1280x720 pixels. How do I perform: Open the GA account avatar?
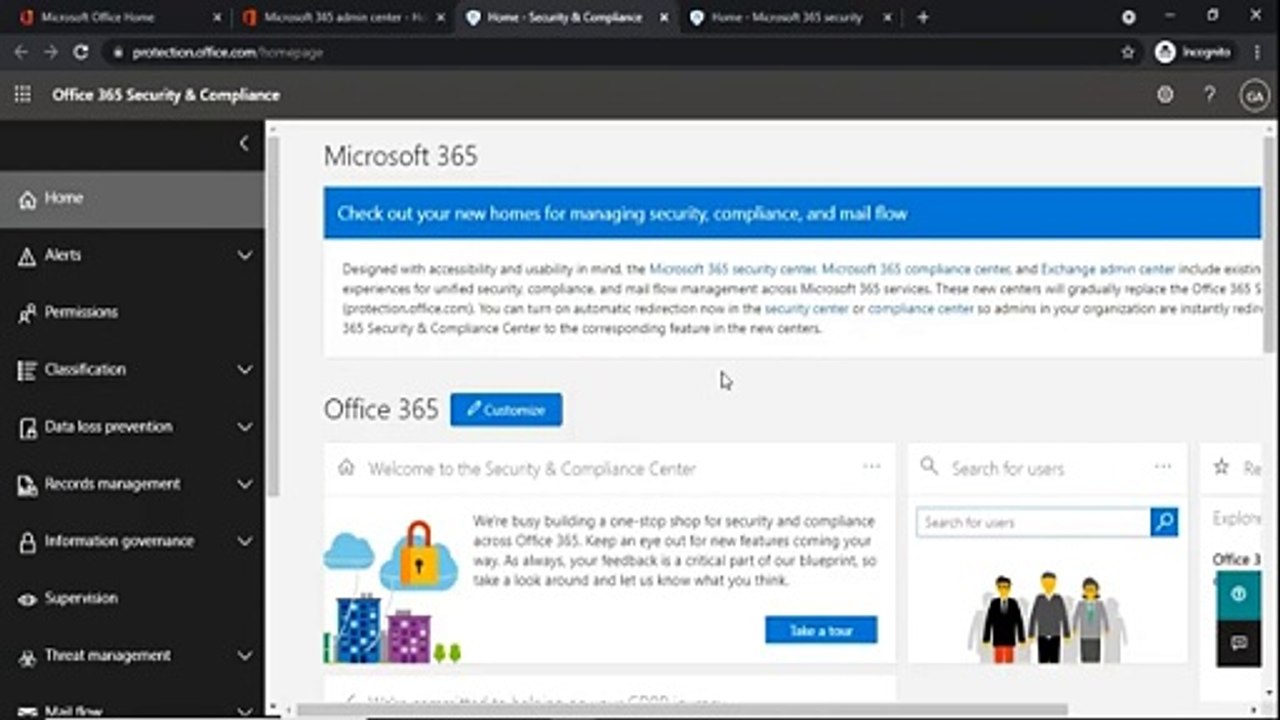pyautogui.click(x=1254, y=95)
